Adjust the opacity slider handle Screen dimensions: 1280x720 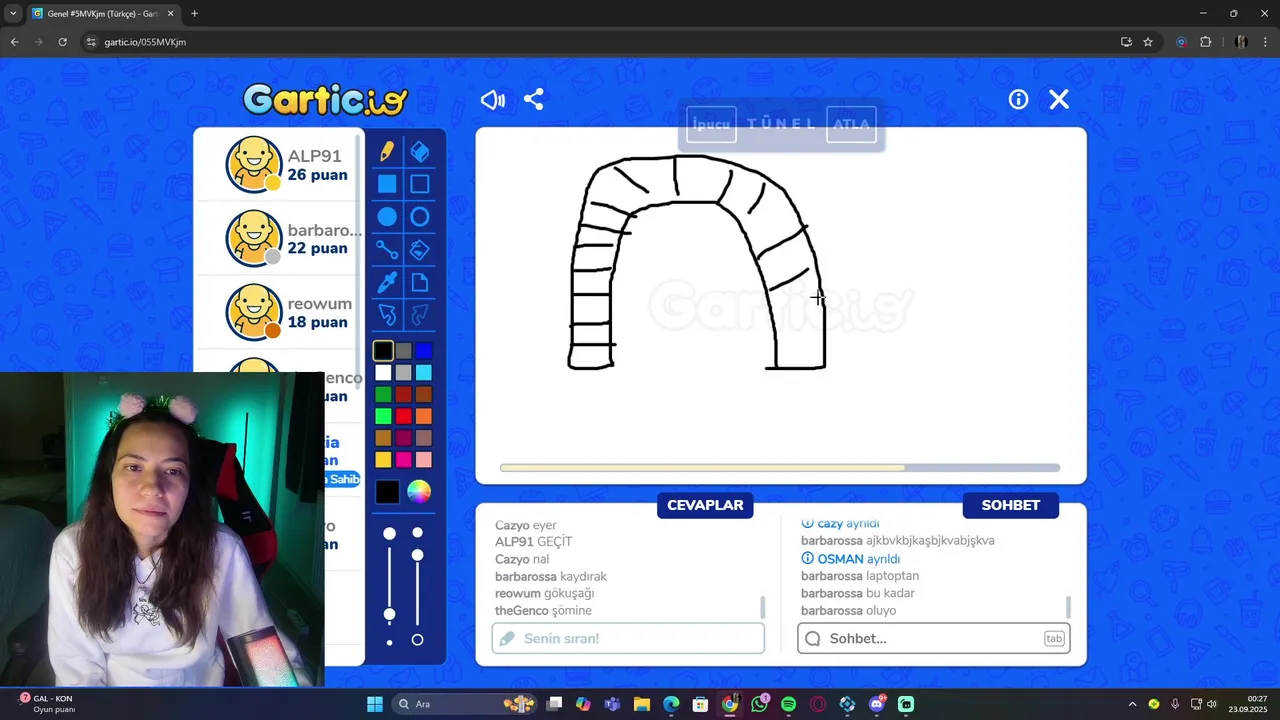pos(418,555)
